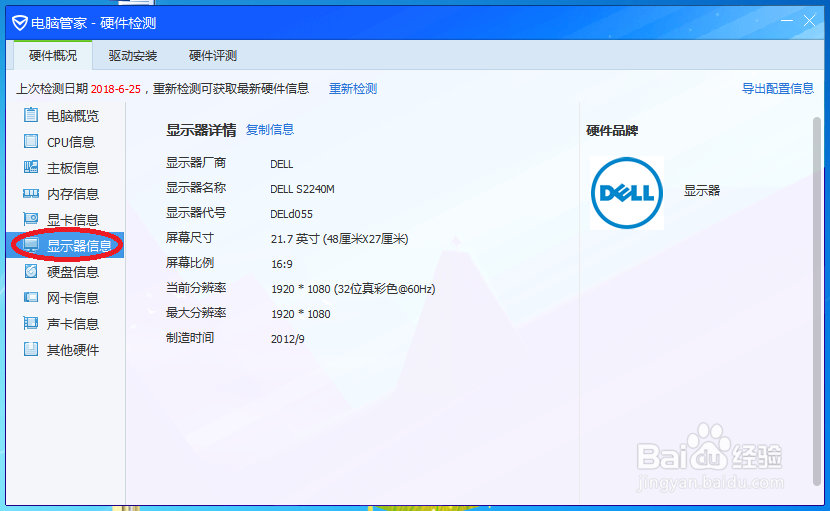The height and width of the screenshot is (511, 830).
Task: Click the 显卡信息 graphics card icon
Action: 31,219
